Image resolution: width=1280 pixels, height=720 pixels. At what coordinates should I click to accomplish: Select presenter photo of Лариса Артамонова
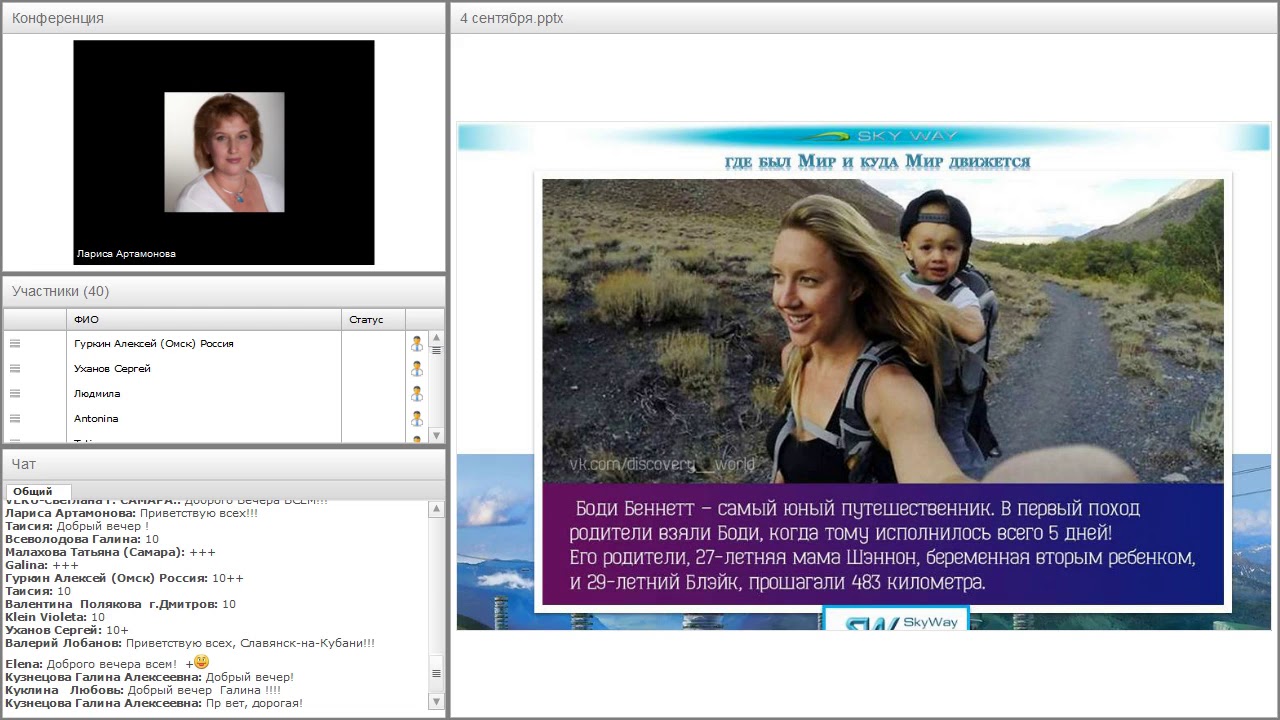[x=224, y=152]
